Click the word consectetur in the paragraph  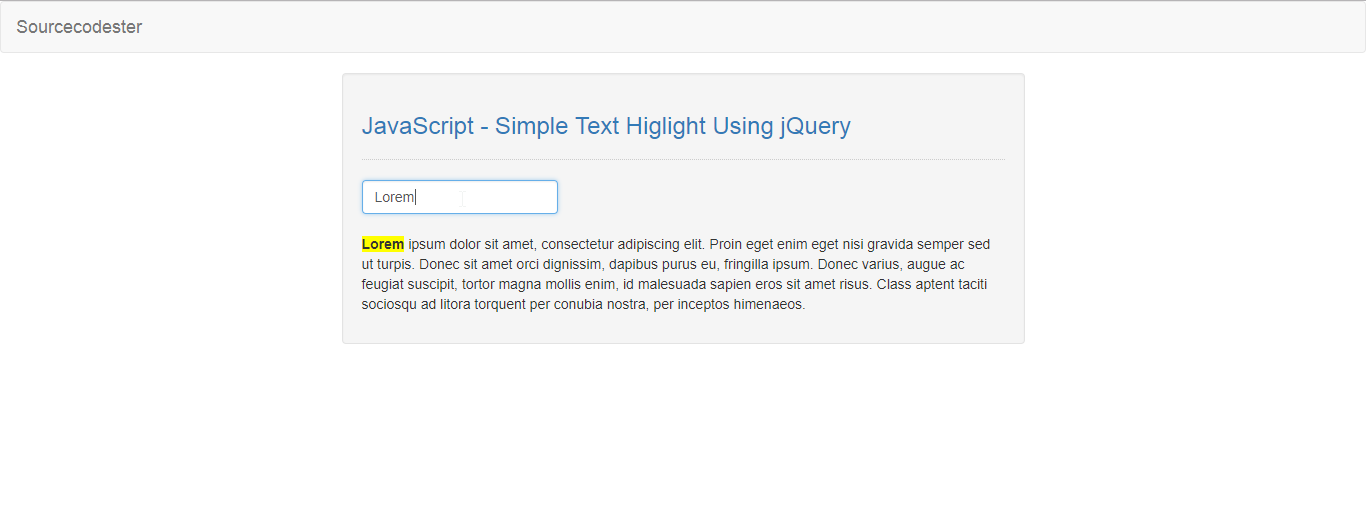pyautogui.click(x=577, y=244)
